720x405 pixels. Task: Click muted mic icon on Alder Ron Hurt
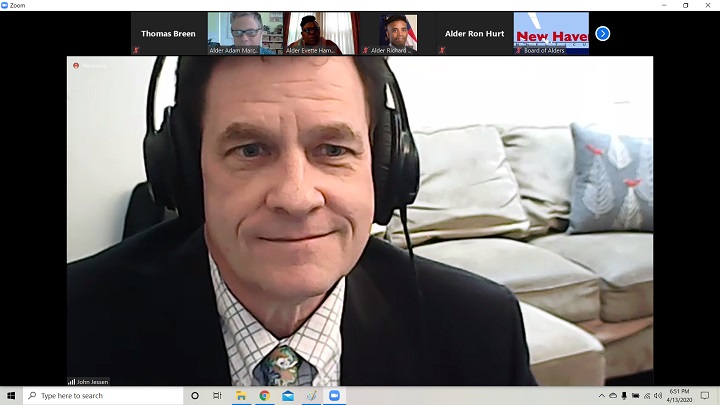coord(442,50)
